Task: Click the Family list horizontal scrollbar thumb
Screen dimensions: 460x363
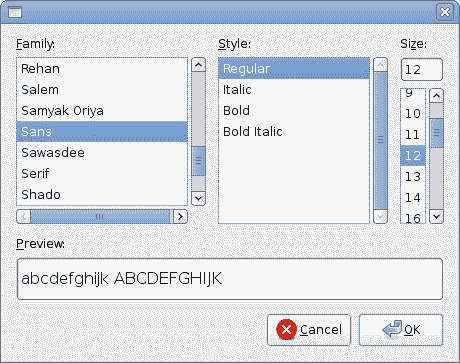Action: (x=100, y=217)
